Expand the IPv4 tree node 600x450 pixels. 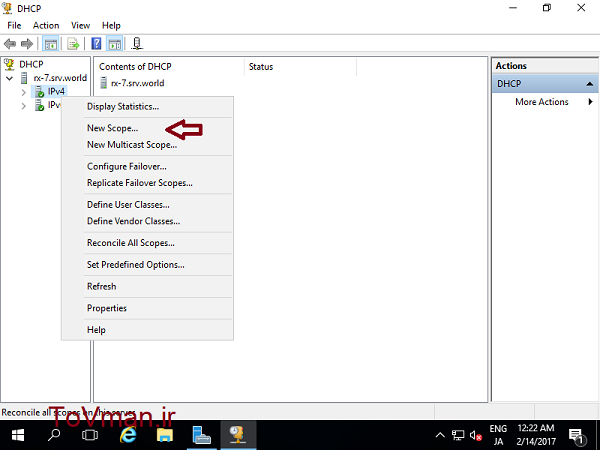pos(24,92)
